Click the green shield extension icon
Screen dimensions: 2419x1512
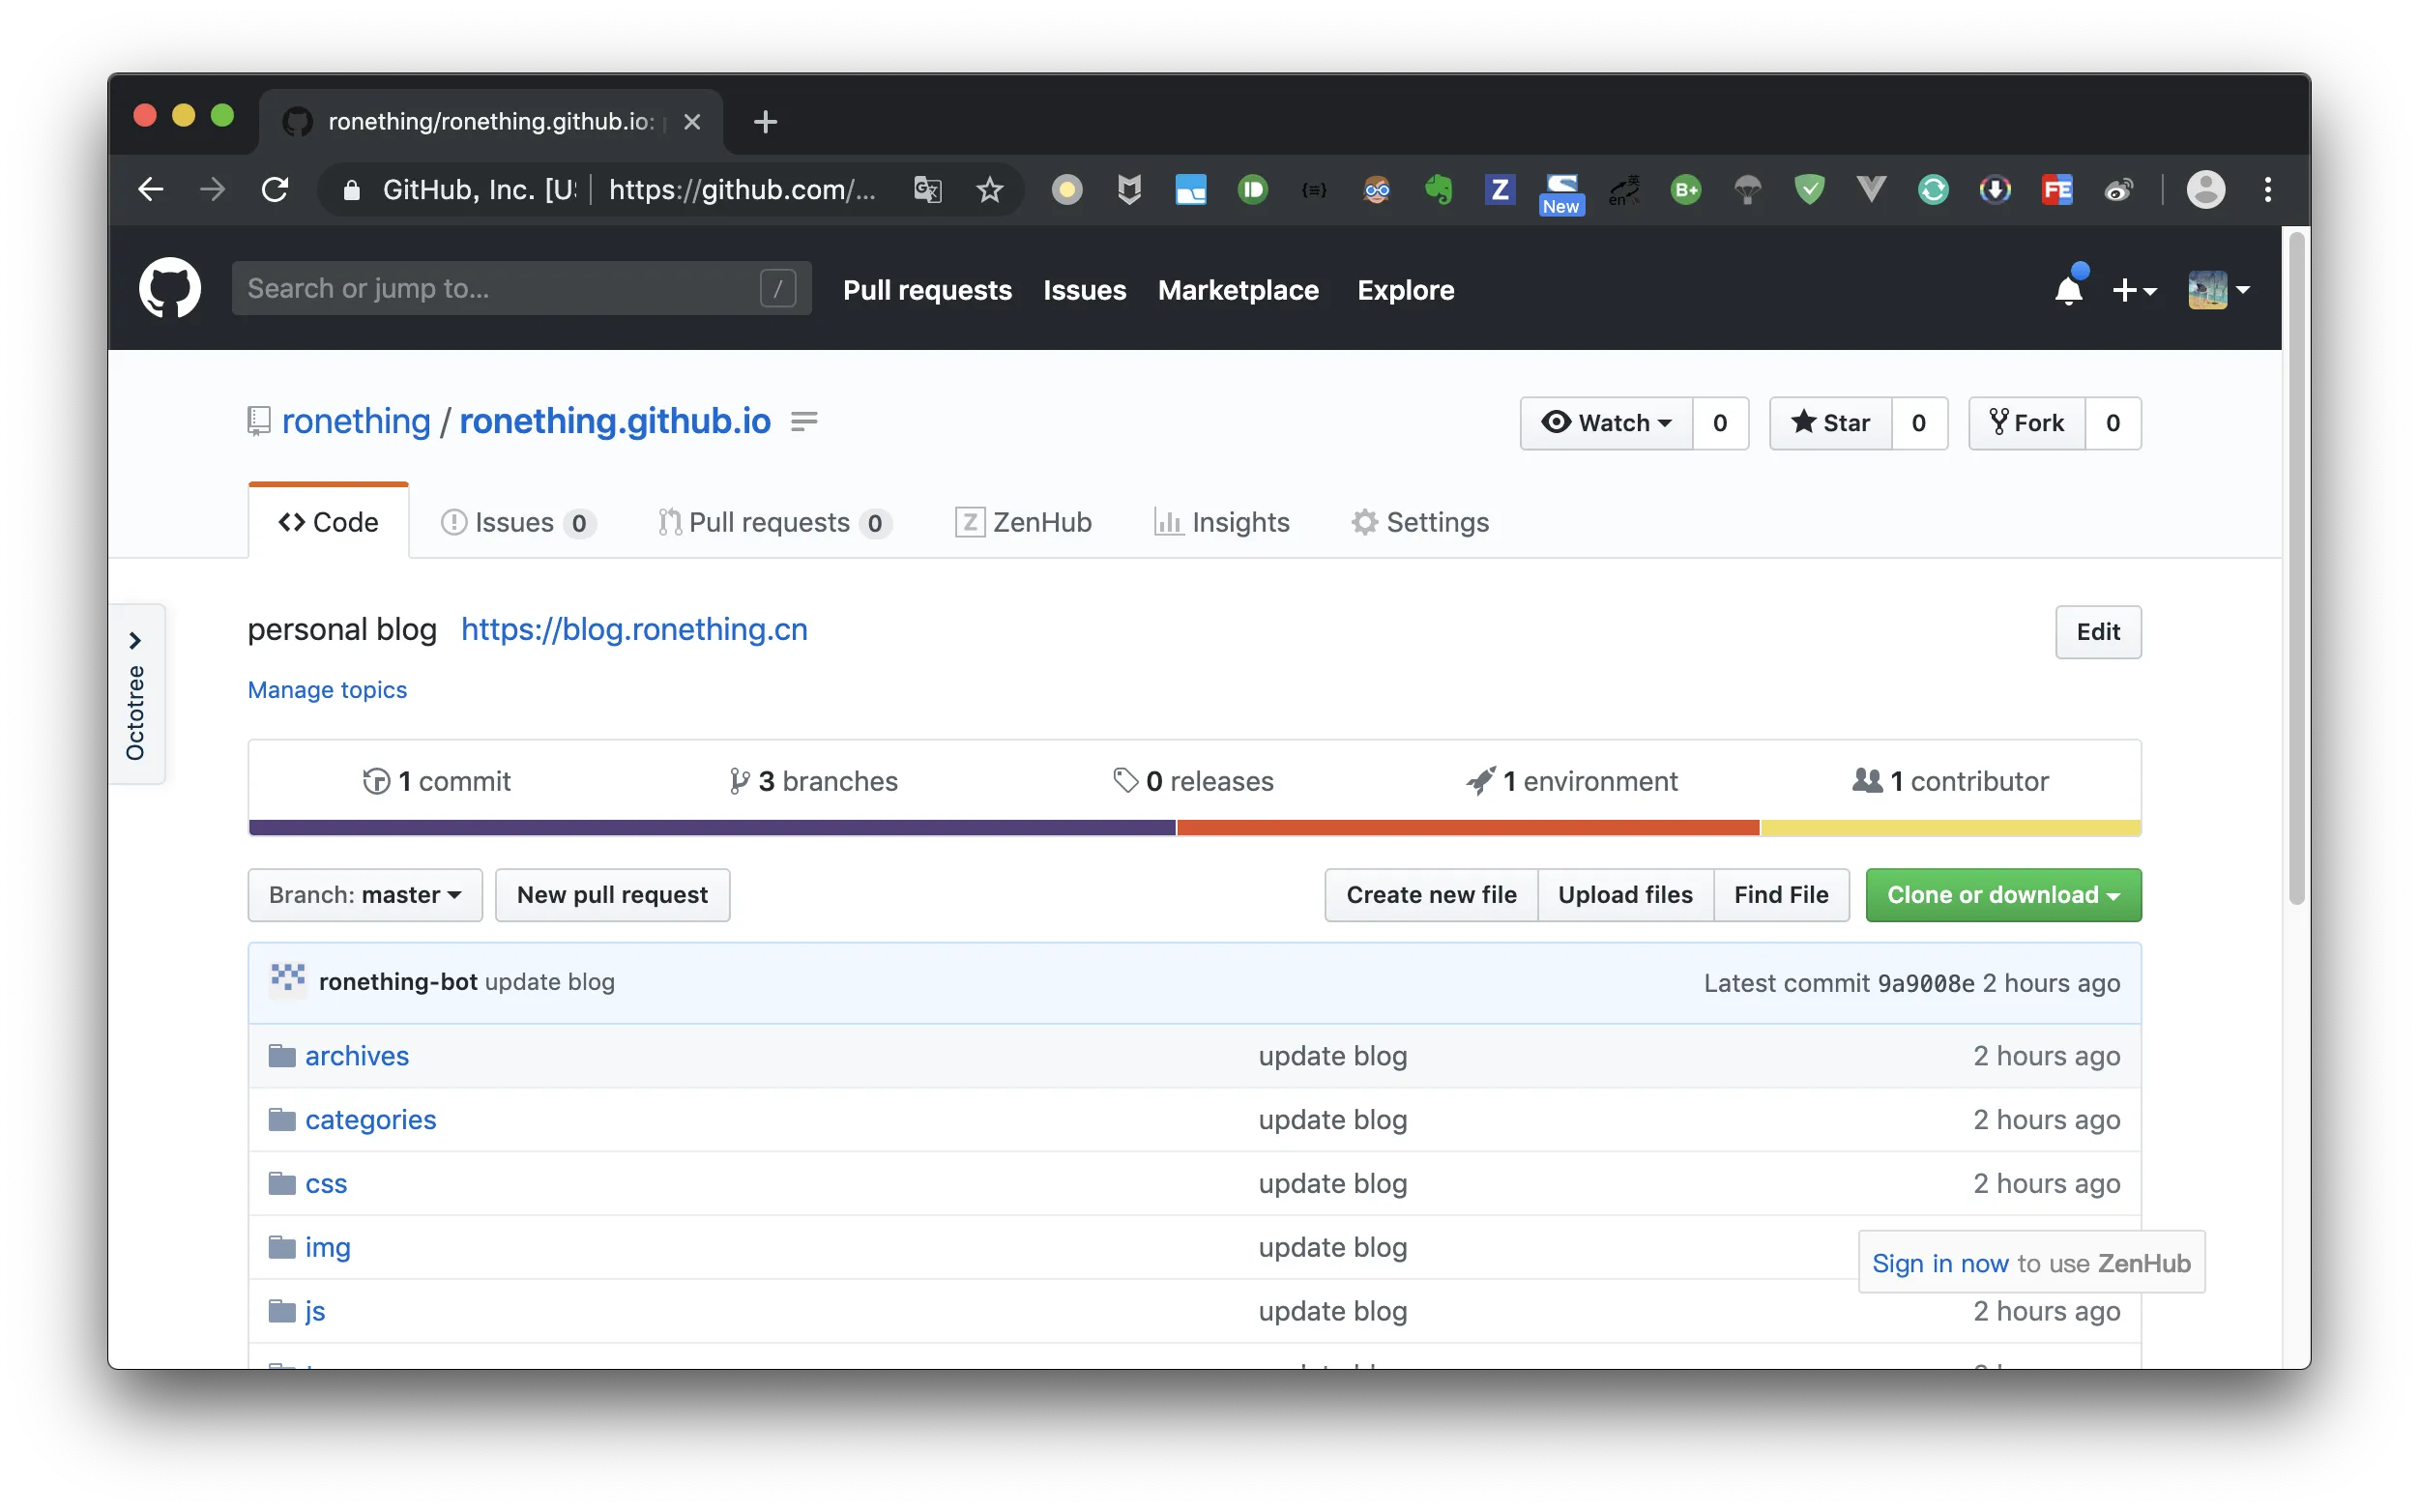point(1809,189)
